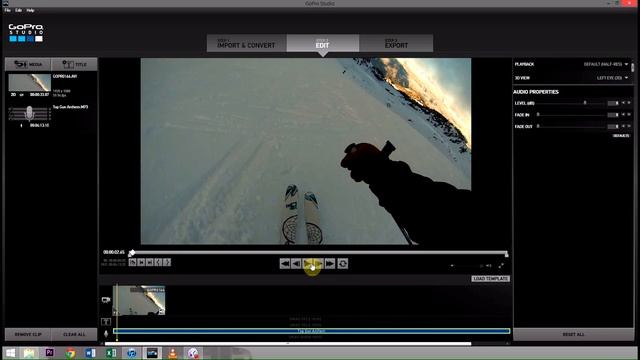Viewport: 640px width, 360px height.
Task: Click the step forward button
Action: (319, 264)
